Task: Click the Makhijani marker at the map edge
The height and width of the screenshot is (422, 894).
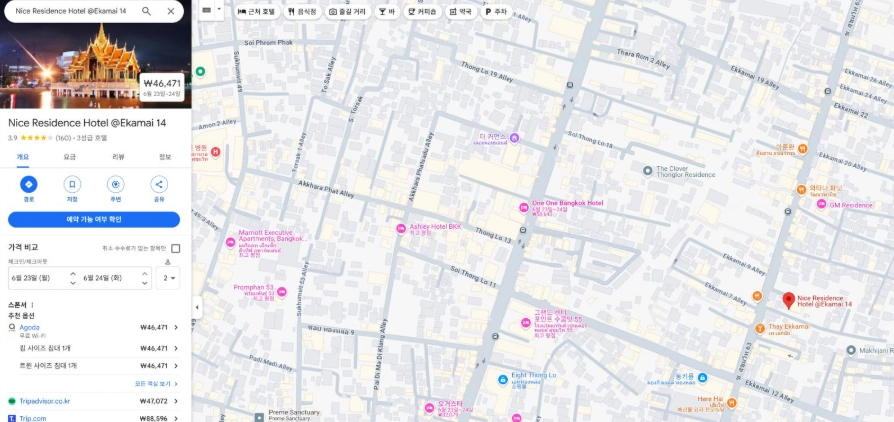Action: tap(851, 350)
